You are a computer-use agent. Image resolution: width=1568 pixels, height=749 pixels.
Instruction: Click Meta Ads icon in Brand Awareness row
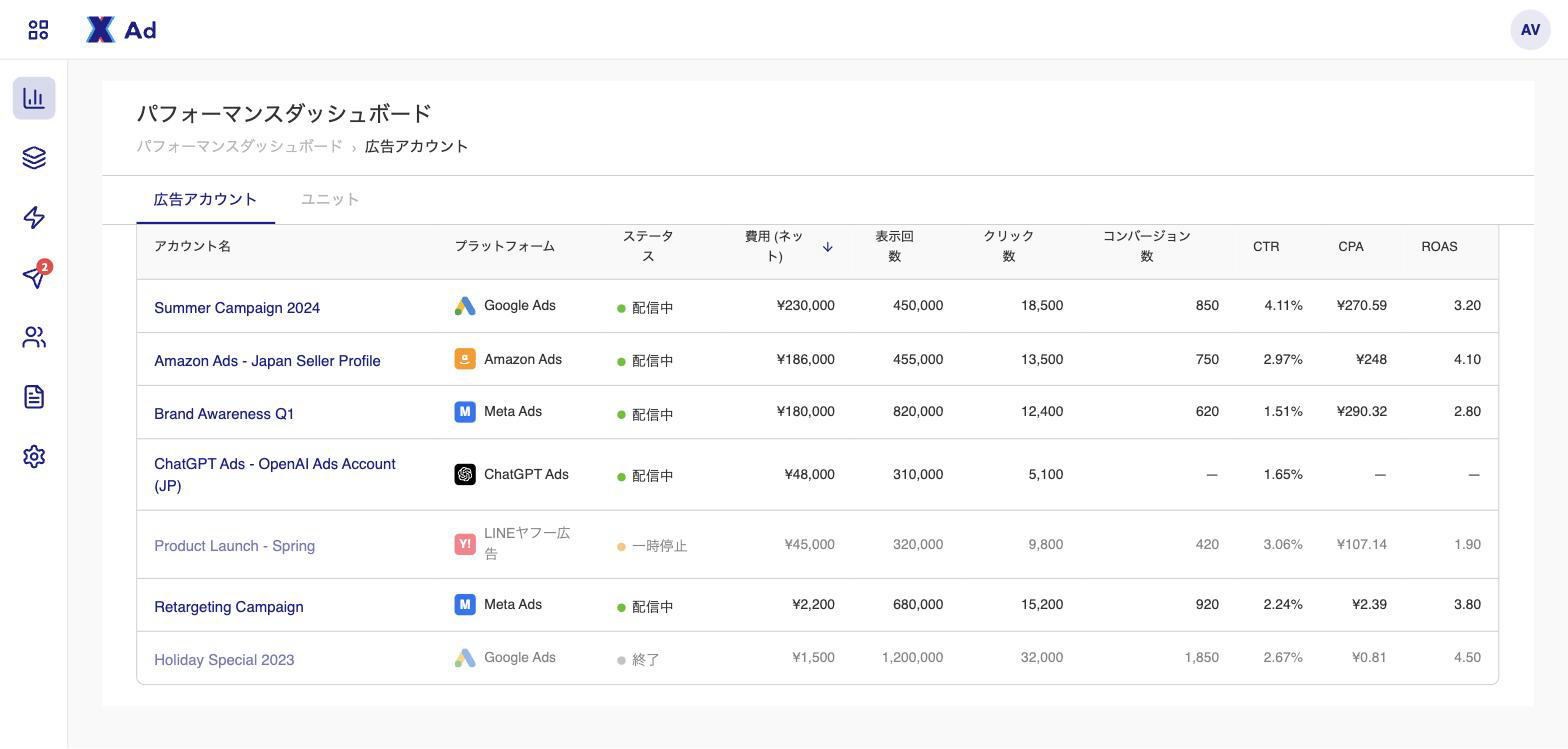tap(465, 412)
